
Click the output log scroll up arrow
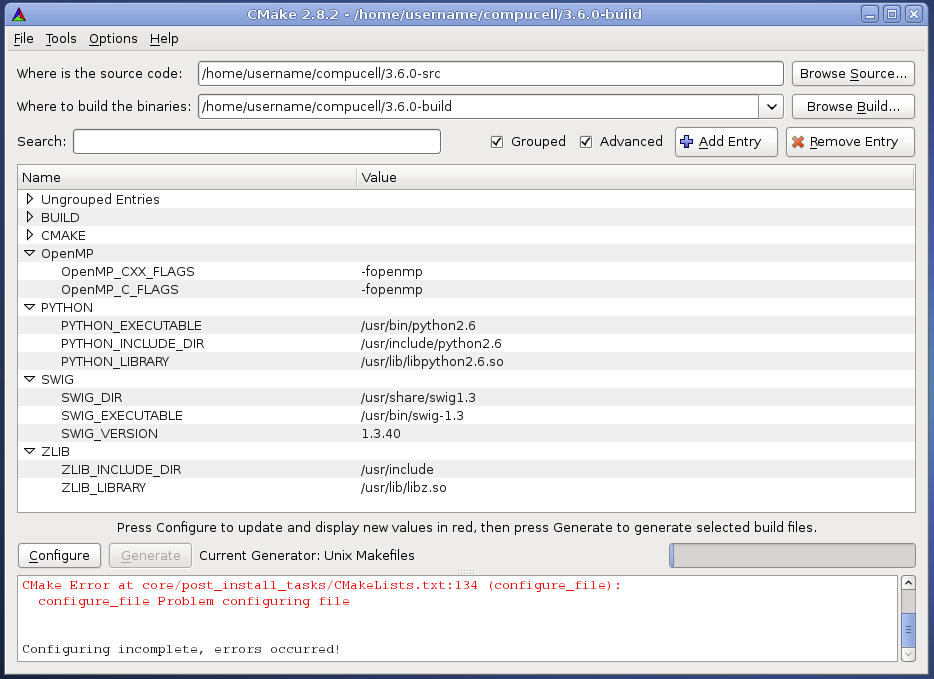[x=908, y=584]
